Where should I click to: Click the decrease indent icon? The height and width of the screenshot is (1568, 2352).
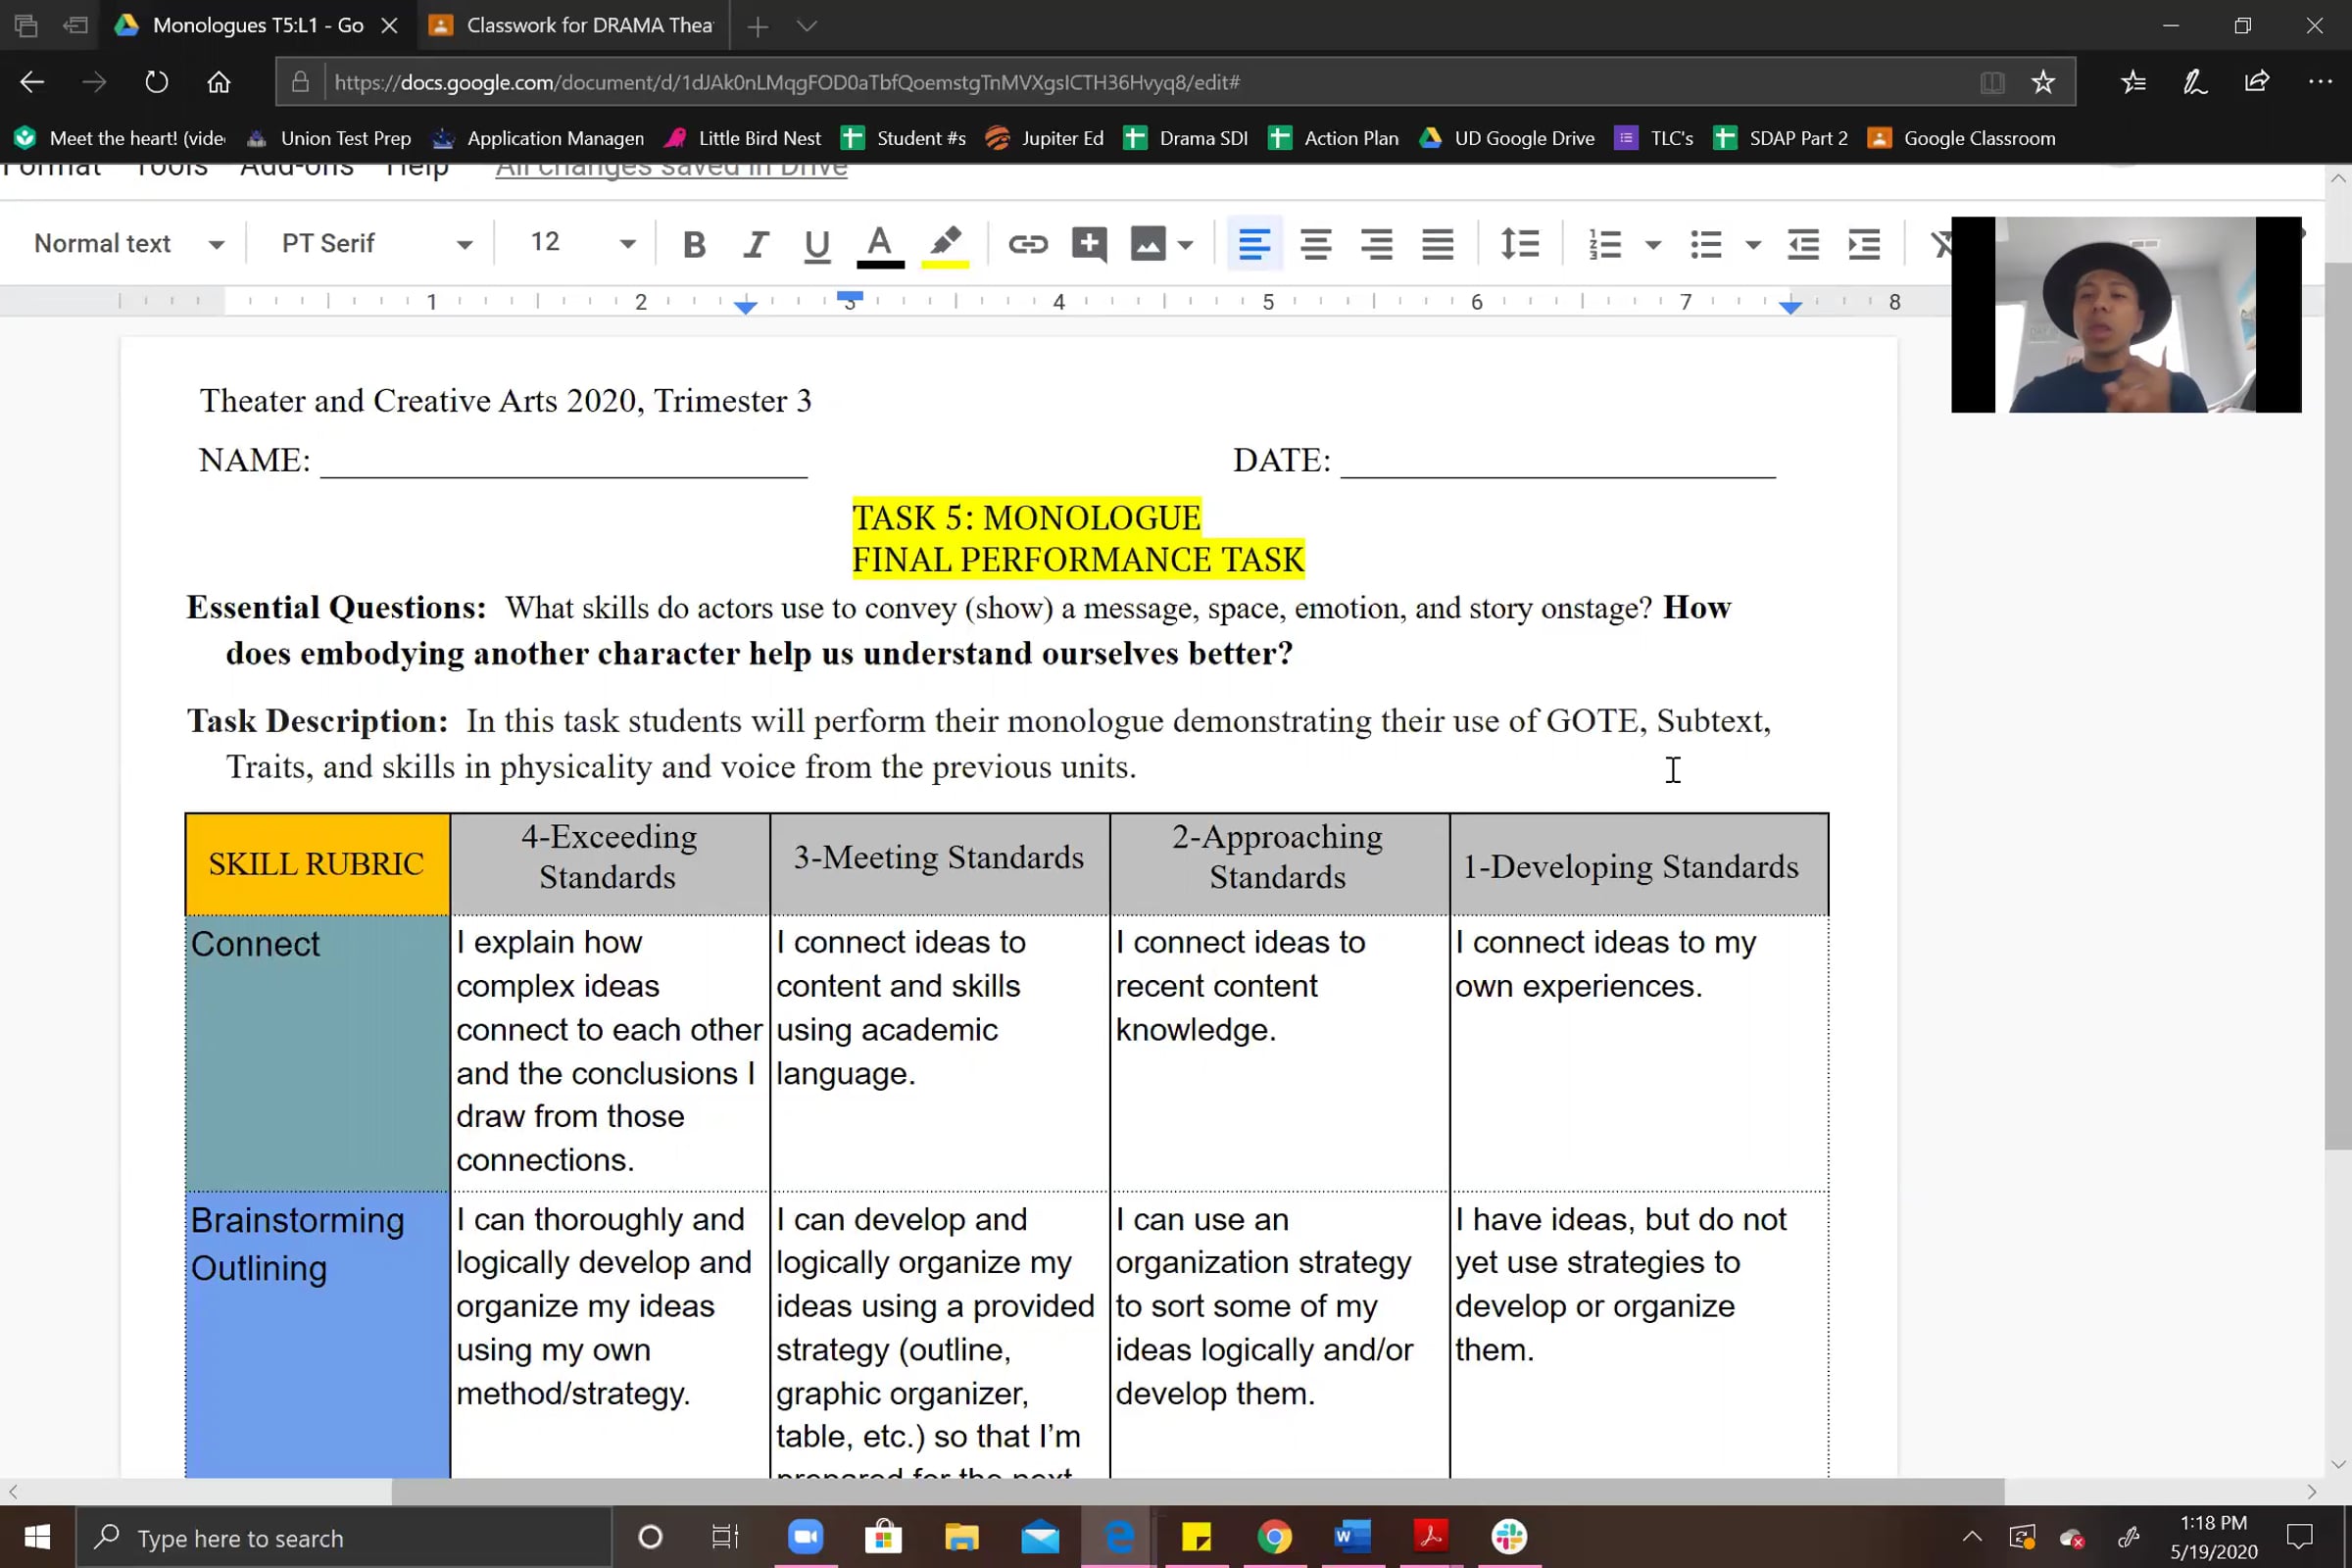[x=1803, y=244]
